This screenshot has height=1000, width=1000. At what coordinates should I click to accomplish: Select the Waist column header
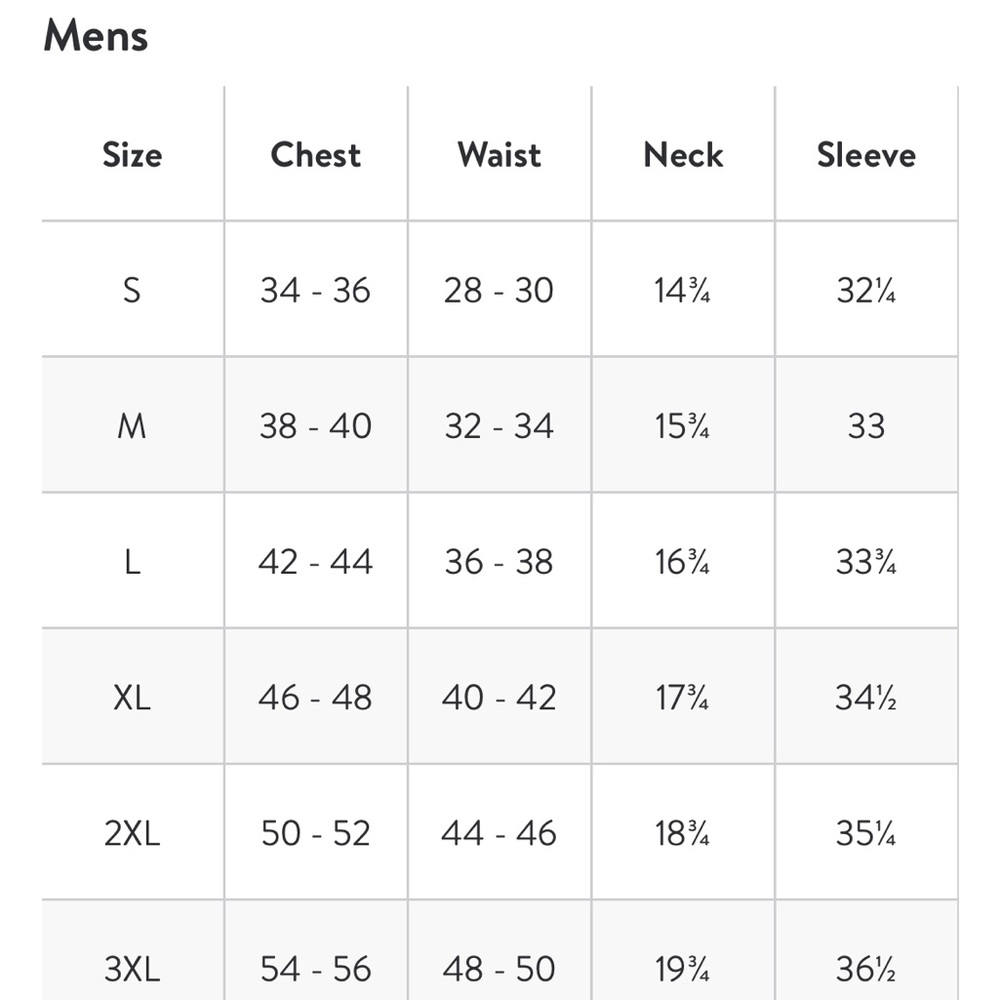pos(499,155)
